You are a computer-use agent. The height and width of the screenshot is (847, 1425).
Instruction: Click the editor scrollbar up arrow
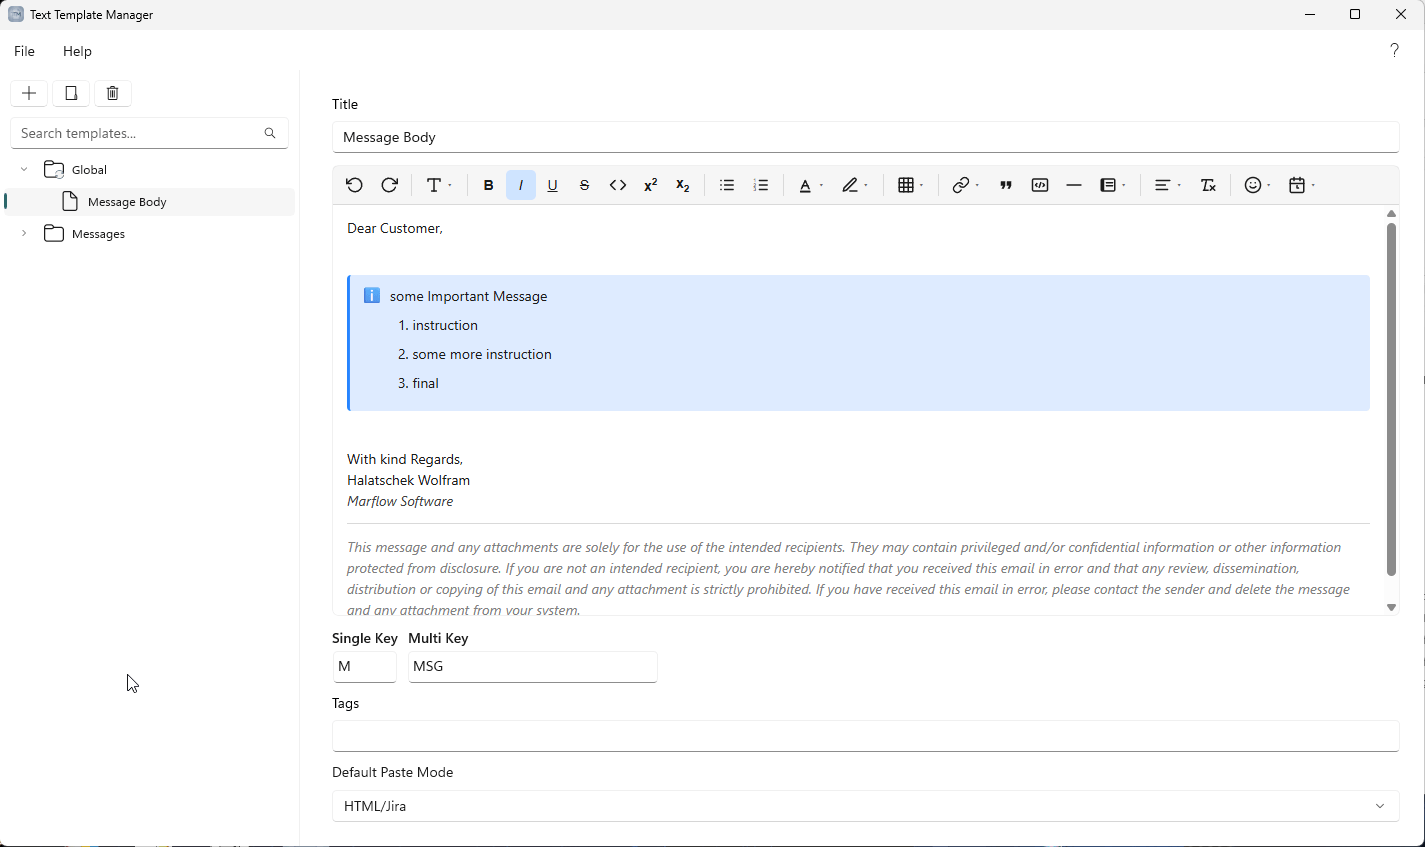[x=1391, y=213]
